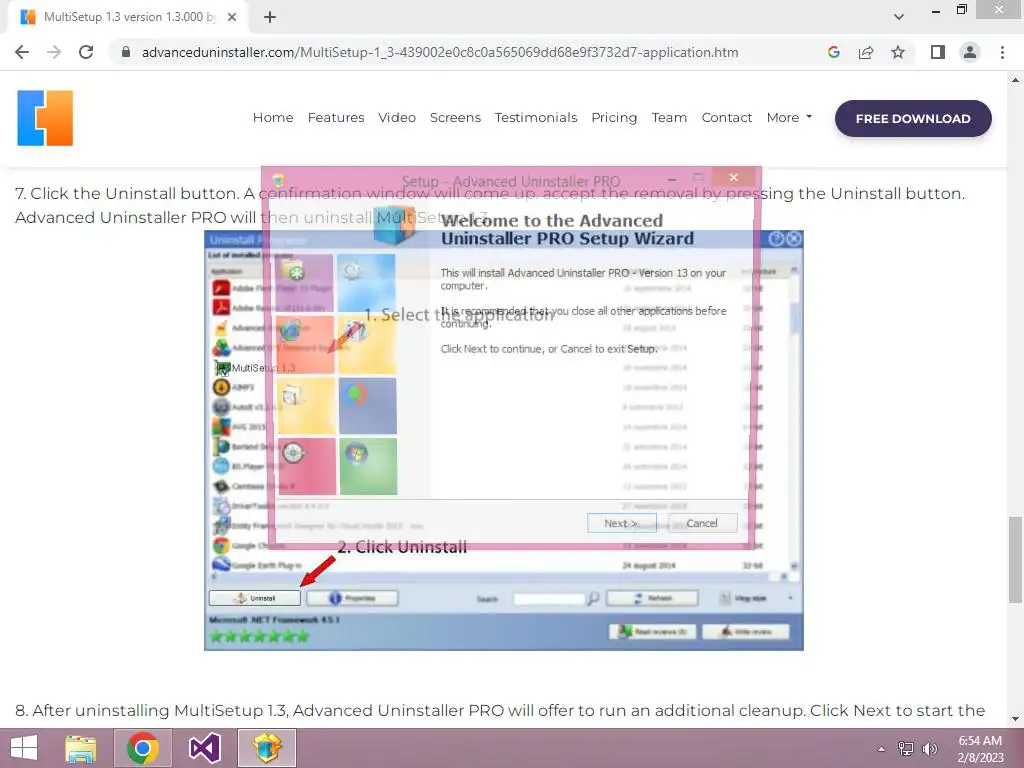
Task: Close the MultiSetup 1.3 tab
Action: [x=232, y=17]
